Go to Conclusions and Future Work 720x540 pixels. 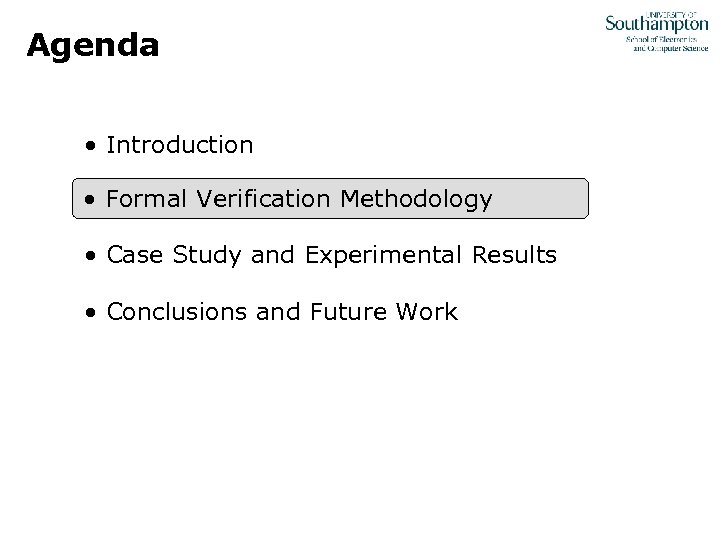tap(281, 312)
